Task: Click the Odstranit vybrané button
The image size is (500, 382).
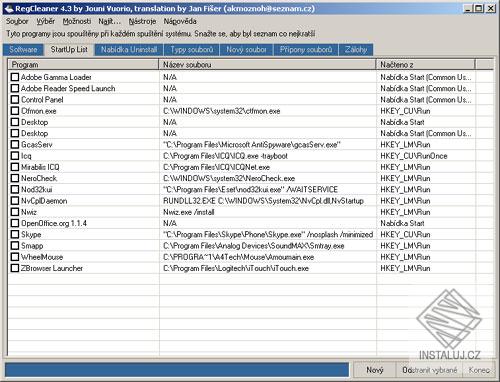Action: (x=430, y=370)
